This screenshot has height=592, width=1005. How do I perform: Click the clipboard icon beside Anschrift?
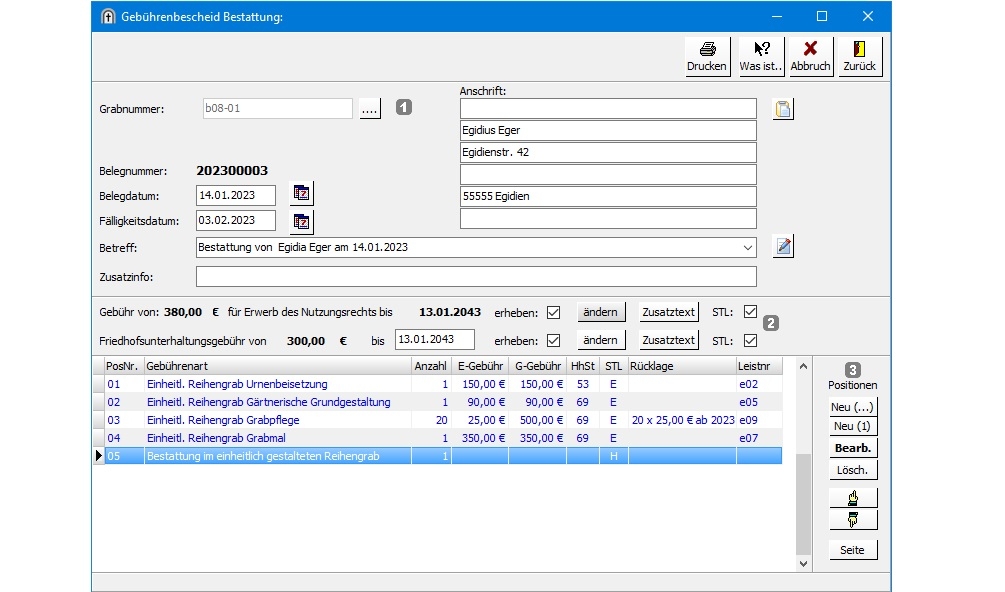pyautogui.click(x=783, y=109)
